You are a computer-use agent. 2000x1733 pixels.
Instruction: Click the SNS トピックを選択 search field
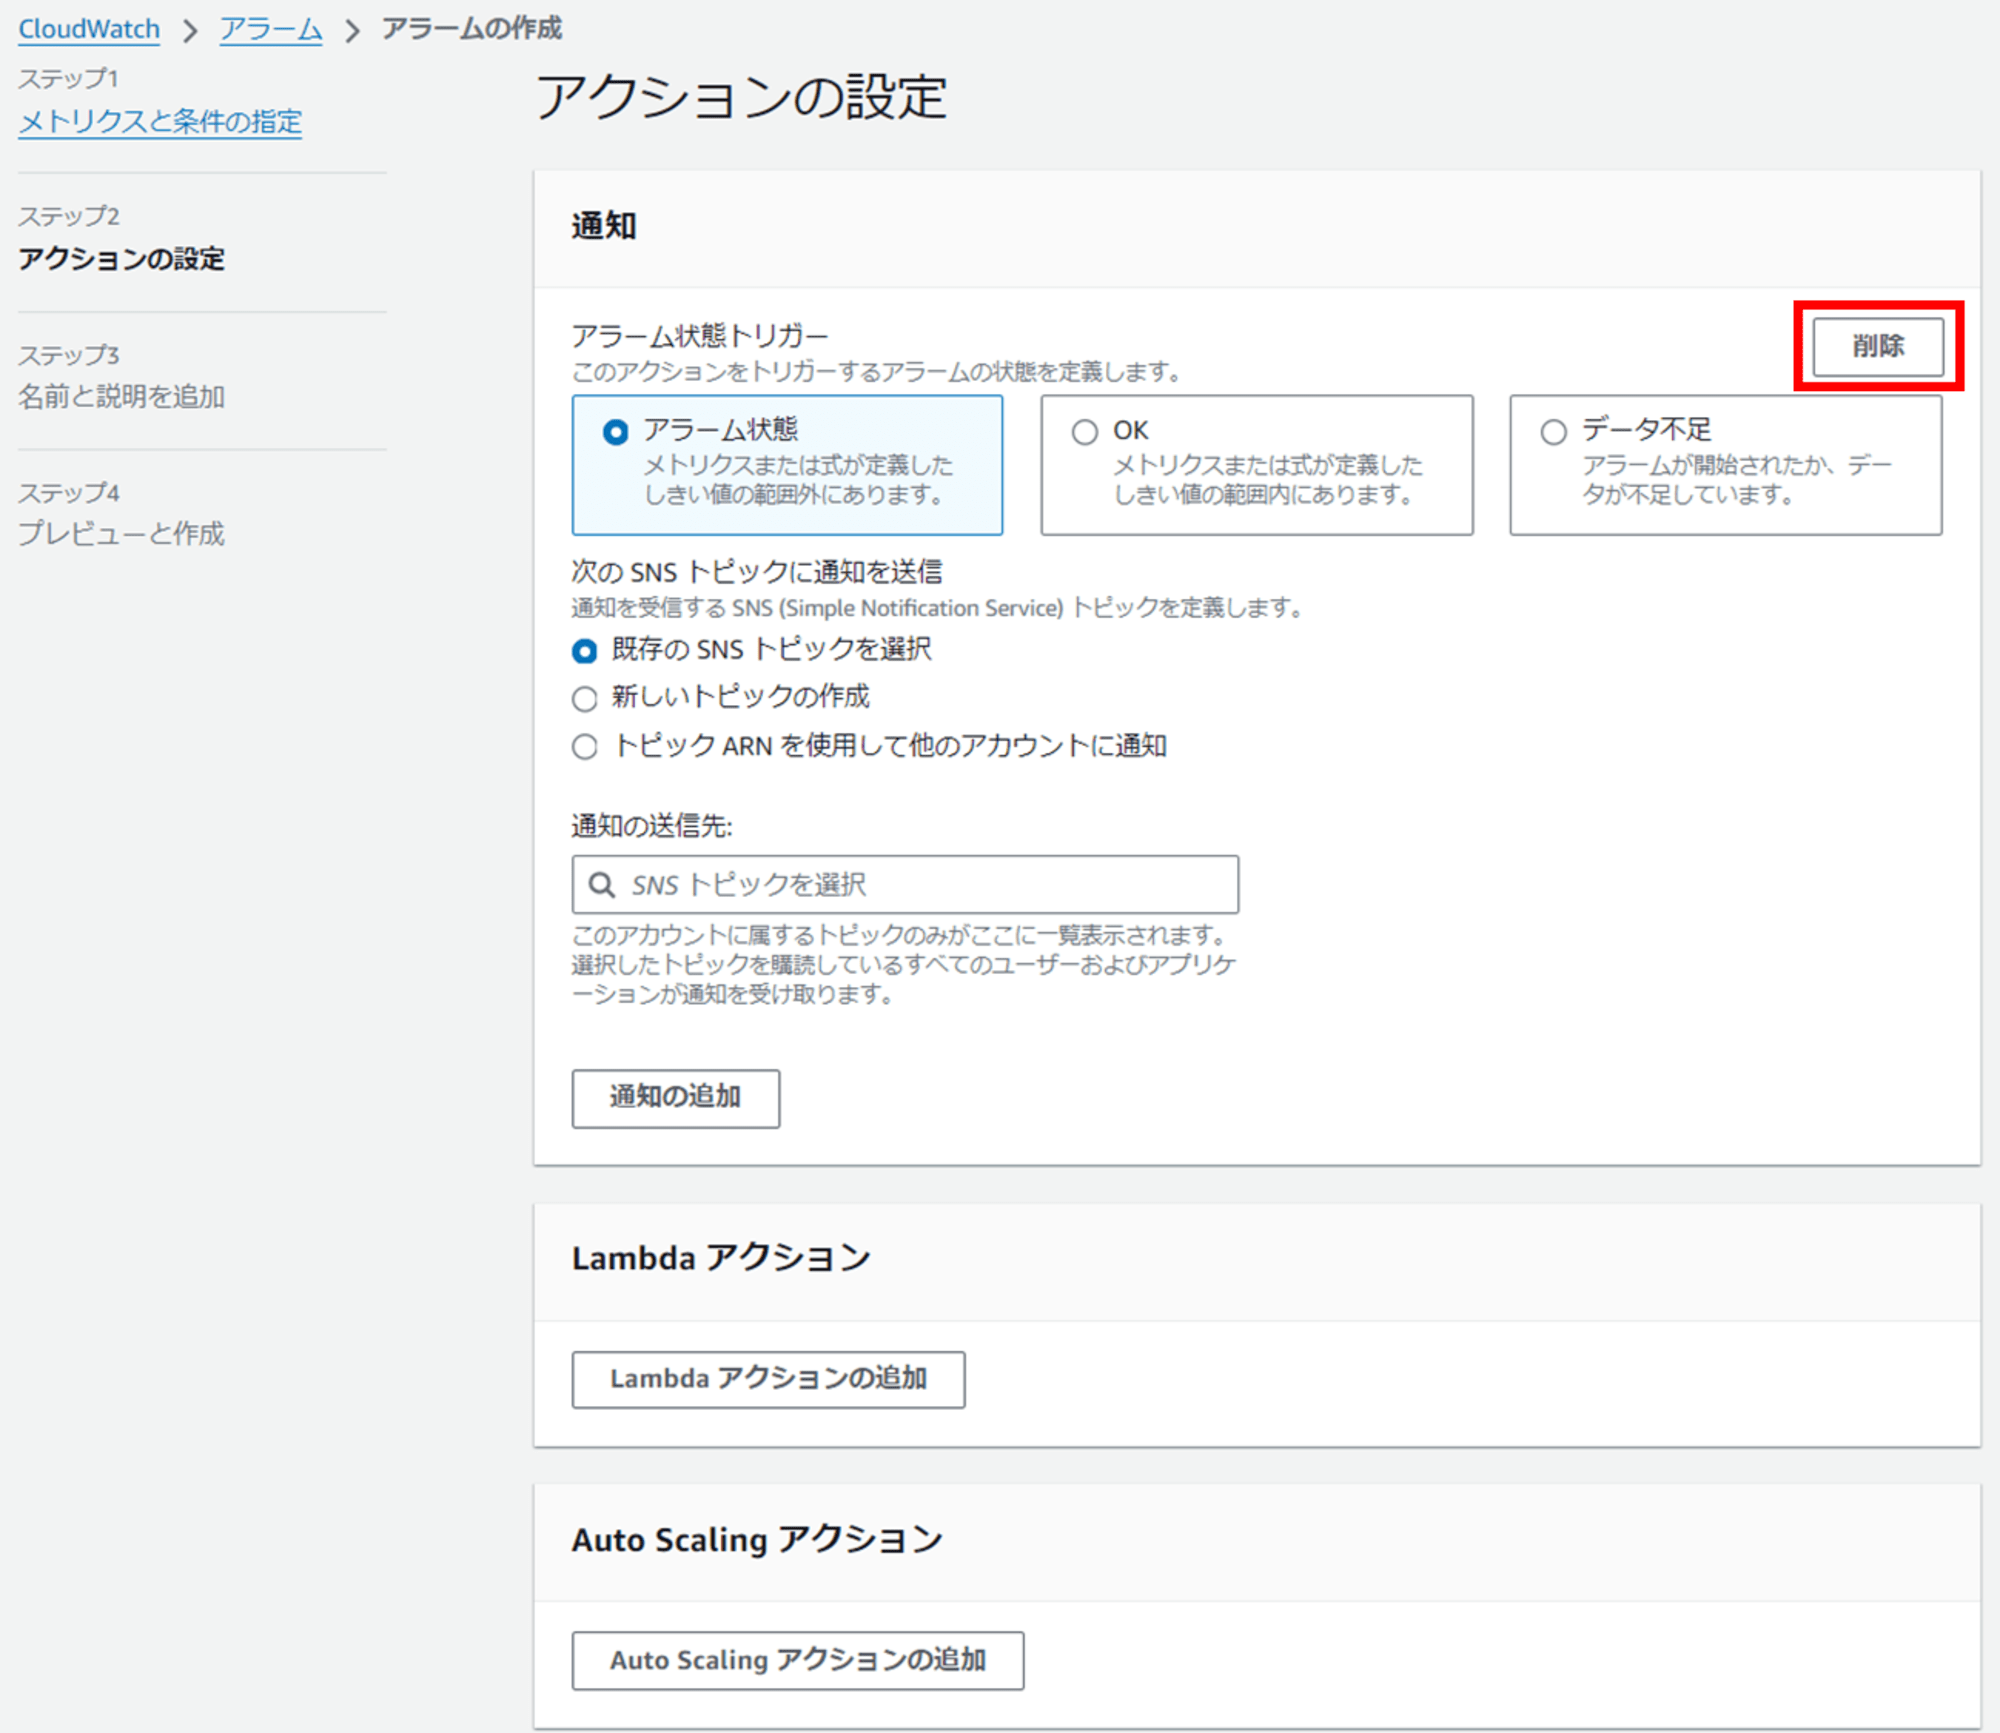(x=905, y=884)
